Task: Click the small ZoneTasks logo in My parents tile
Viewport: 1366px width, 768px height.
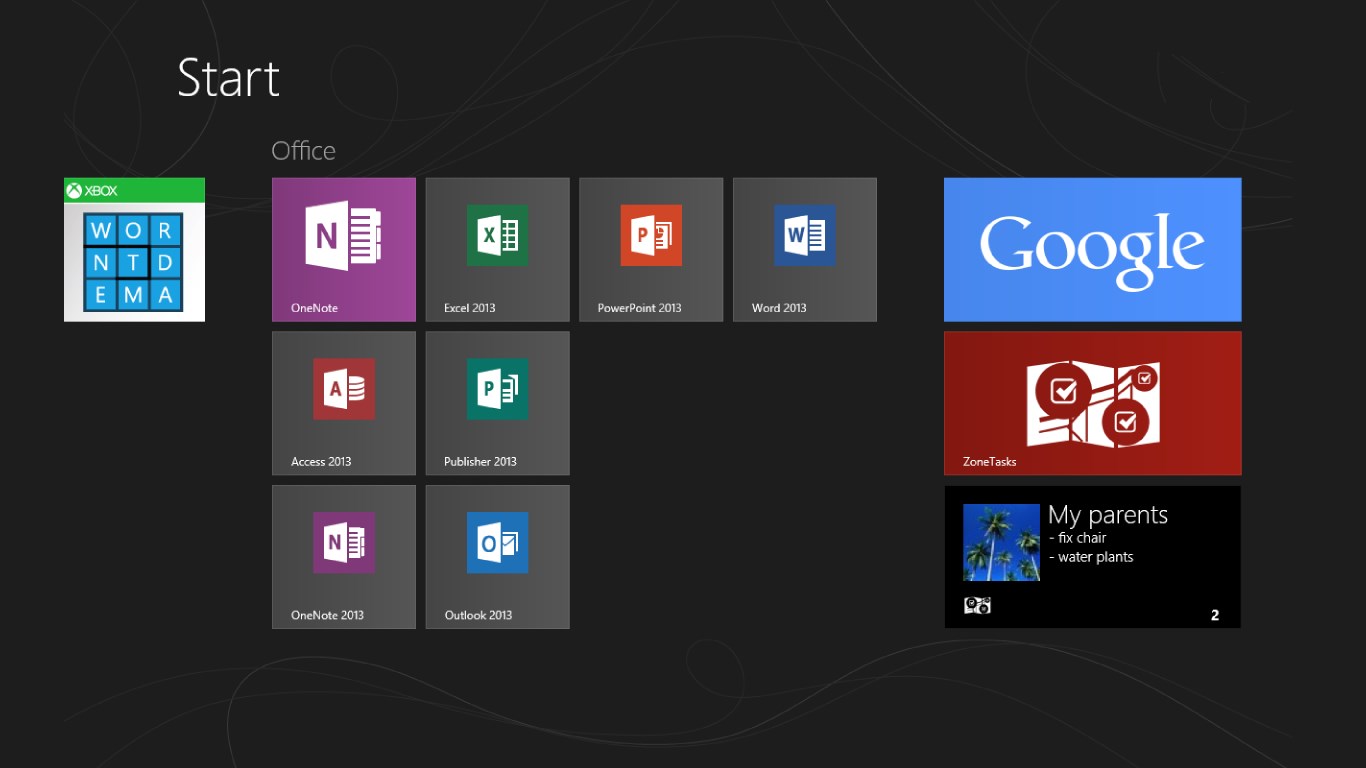Action: click(977, 605)
